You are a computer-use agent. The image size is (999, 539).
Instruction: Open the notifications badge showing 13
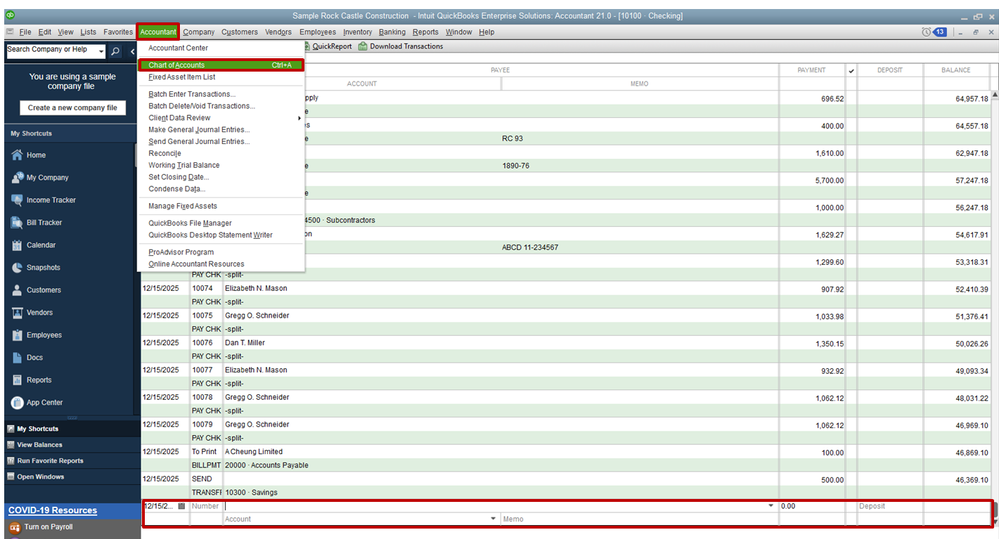point(940,32)
